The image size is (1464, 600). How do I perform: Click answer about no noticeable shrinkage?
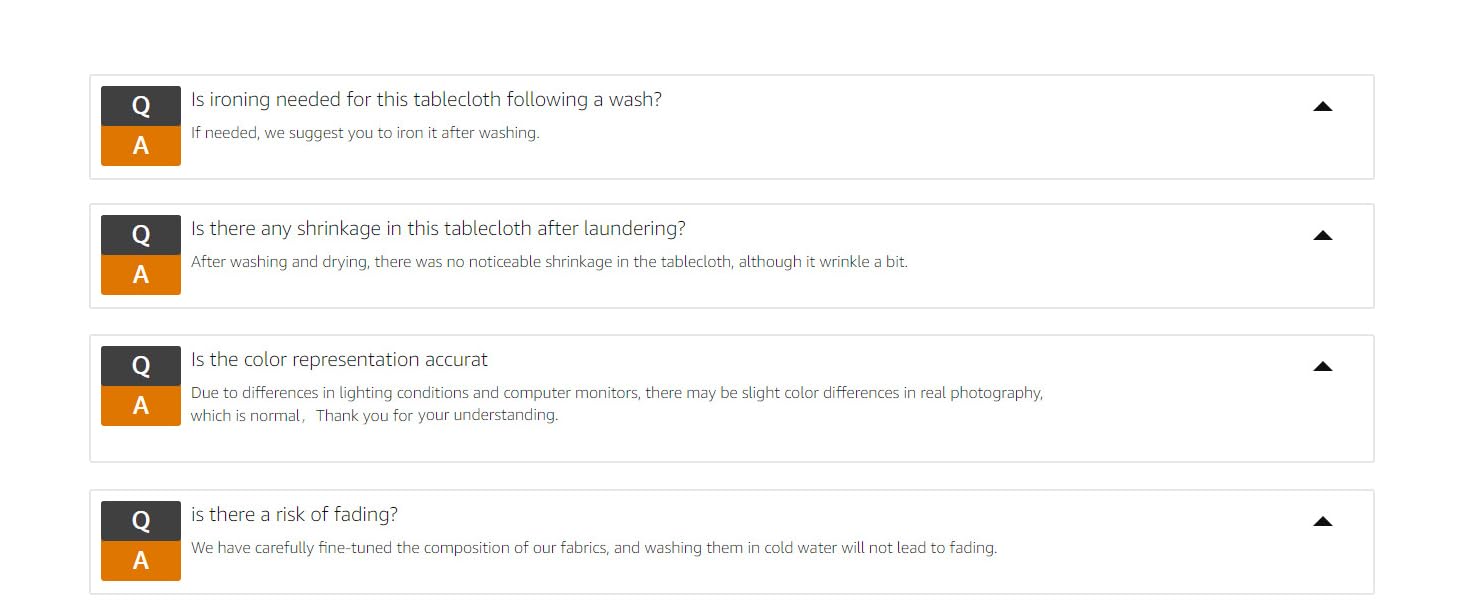click(549, 263)
